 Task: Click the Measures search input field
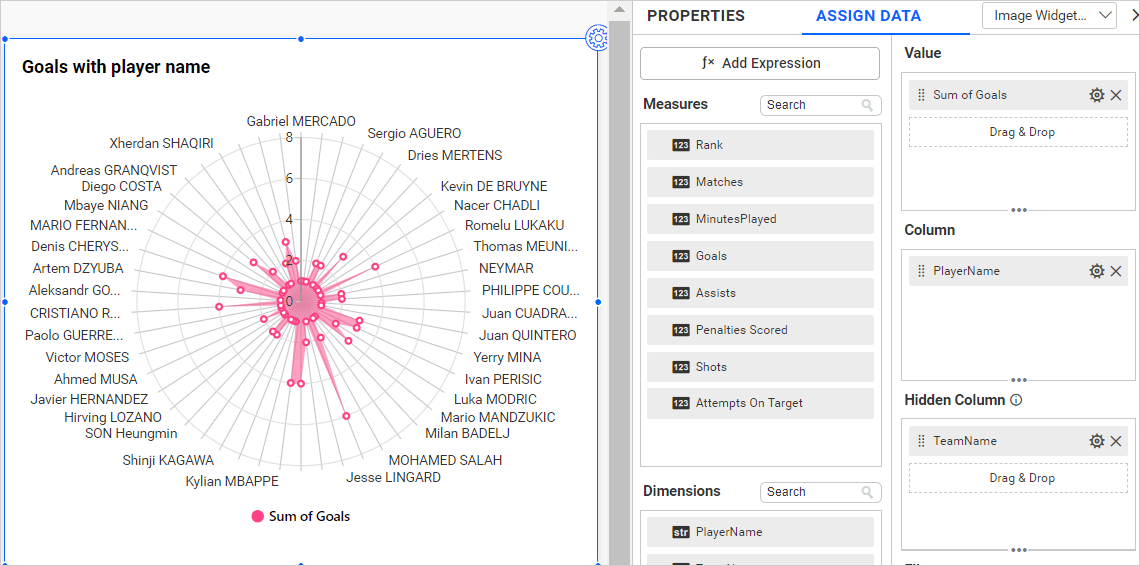click(x=808, y=105)
